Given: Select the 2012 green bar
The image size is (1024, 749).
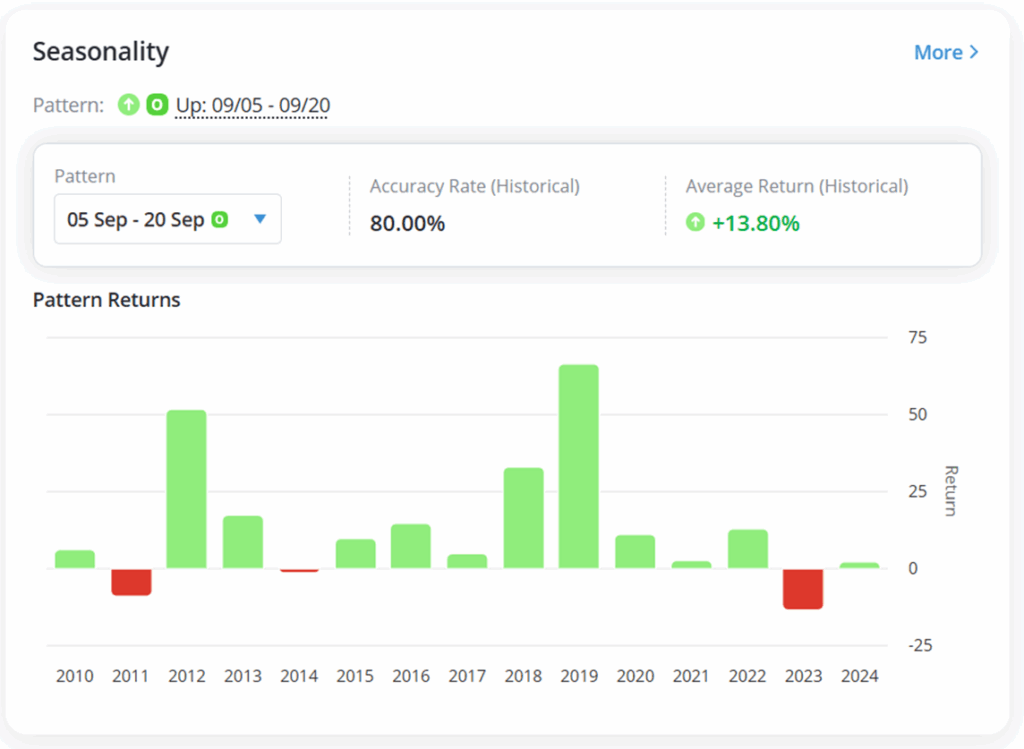Looking at the screenshot, I should (187, 489).
